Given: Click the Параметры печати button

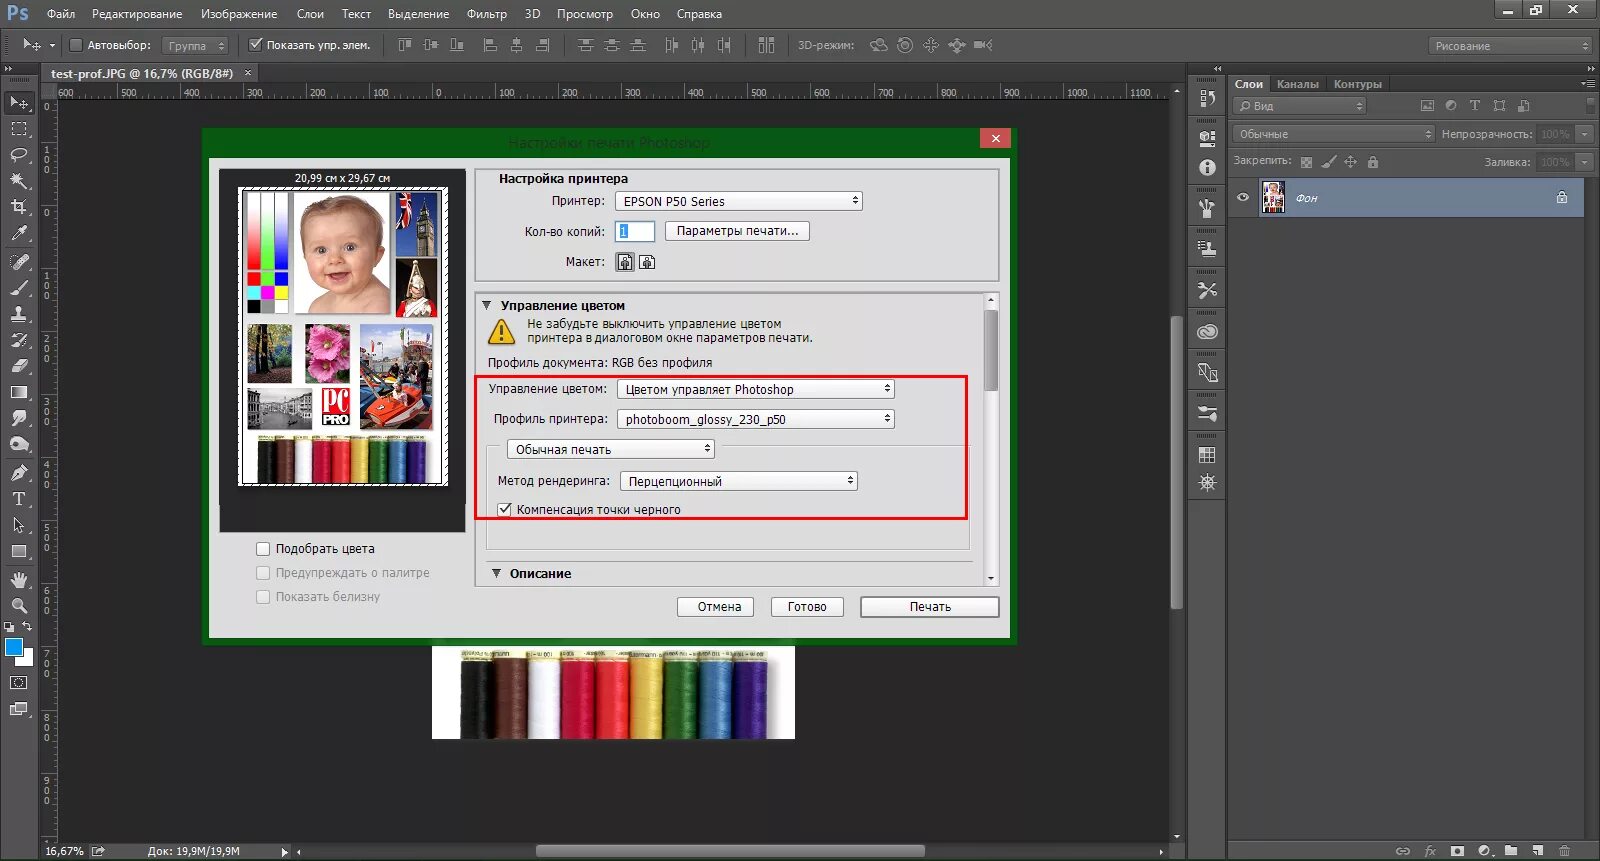Looking at the screenshot, I should tap(737, 231).
